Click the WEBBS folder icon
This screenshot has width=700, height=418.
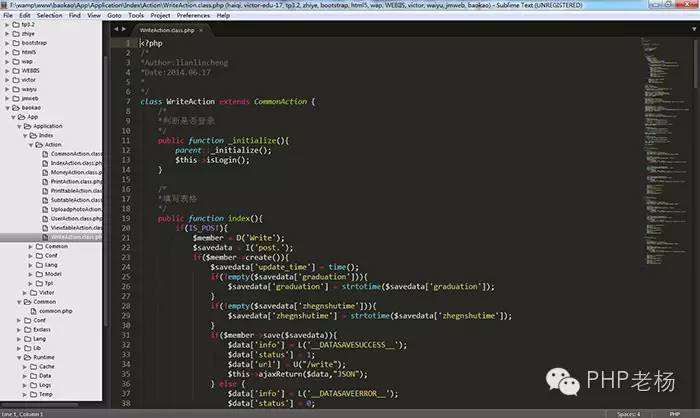click(x=16, y=71)
